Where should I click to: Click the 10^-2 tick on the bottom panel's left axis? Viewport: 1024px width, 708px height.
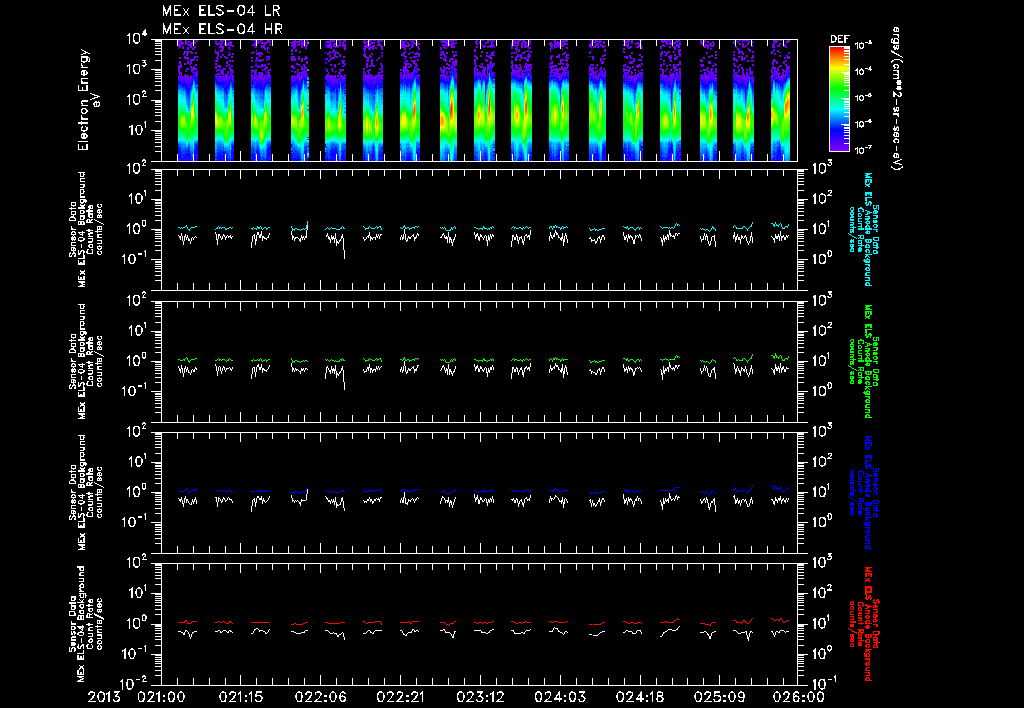(x=135, y=683)
